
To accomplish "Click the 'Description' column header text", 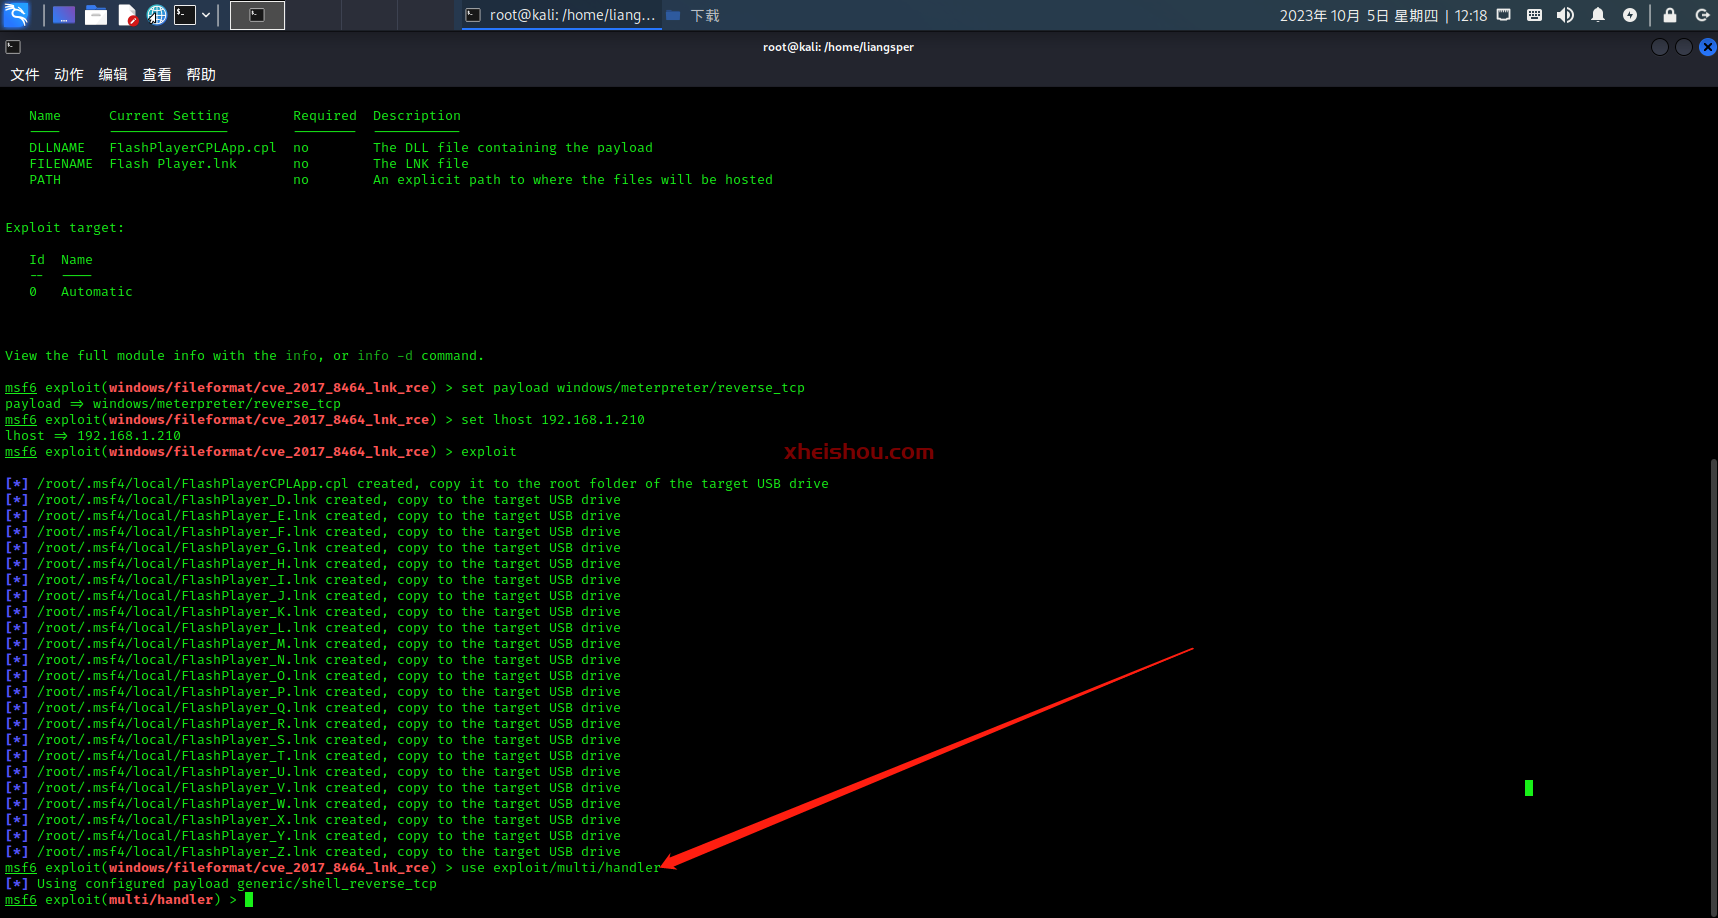I will pyautogui.click(x=417, y=116).
